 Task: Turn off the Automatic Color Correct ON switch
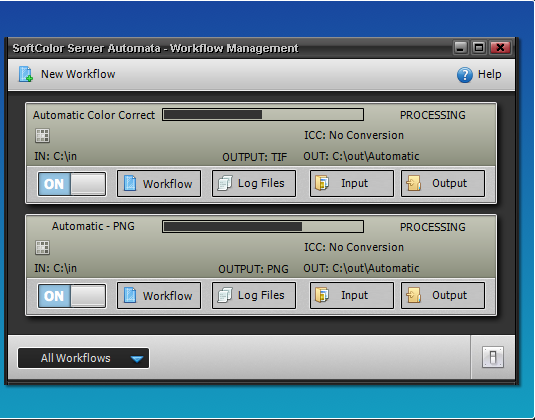[x=72, y=184]
